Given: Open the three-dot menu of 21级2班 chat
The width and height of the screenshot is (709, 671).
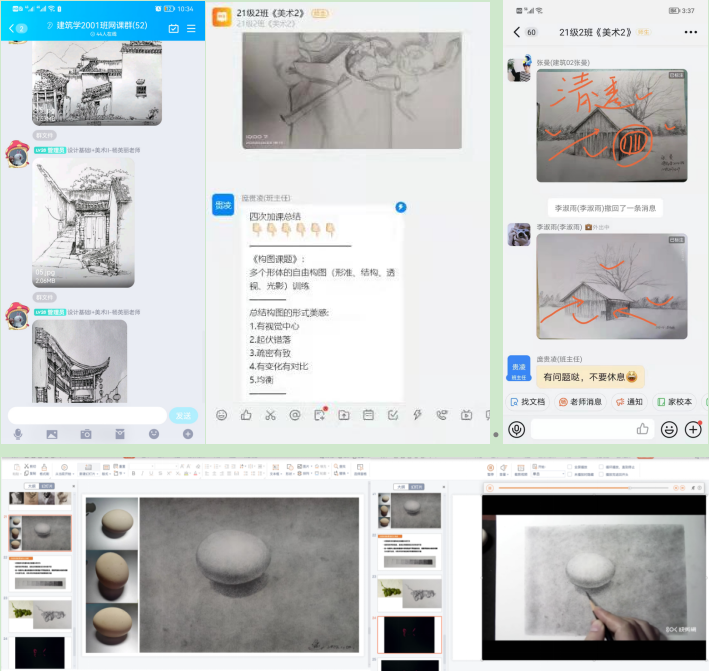Looking at the screenshot, I should (689, 32).
